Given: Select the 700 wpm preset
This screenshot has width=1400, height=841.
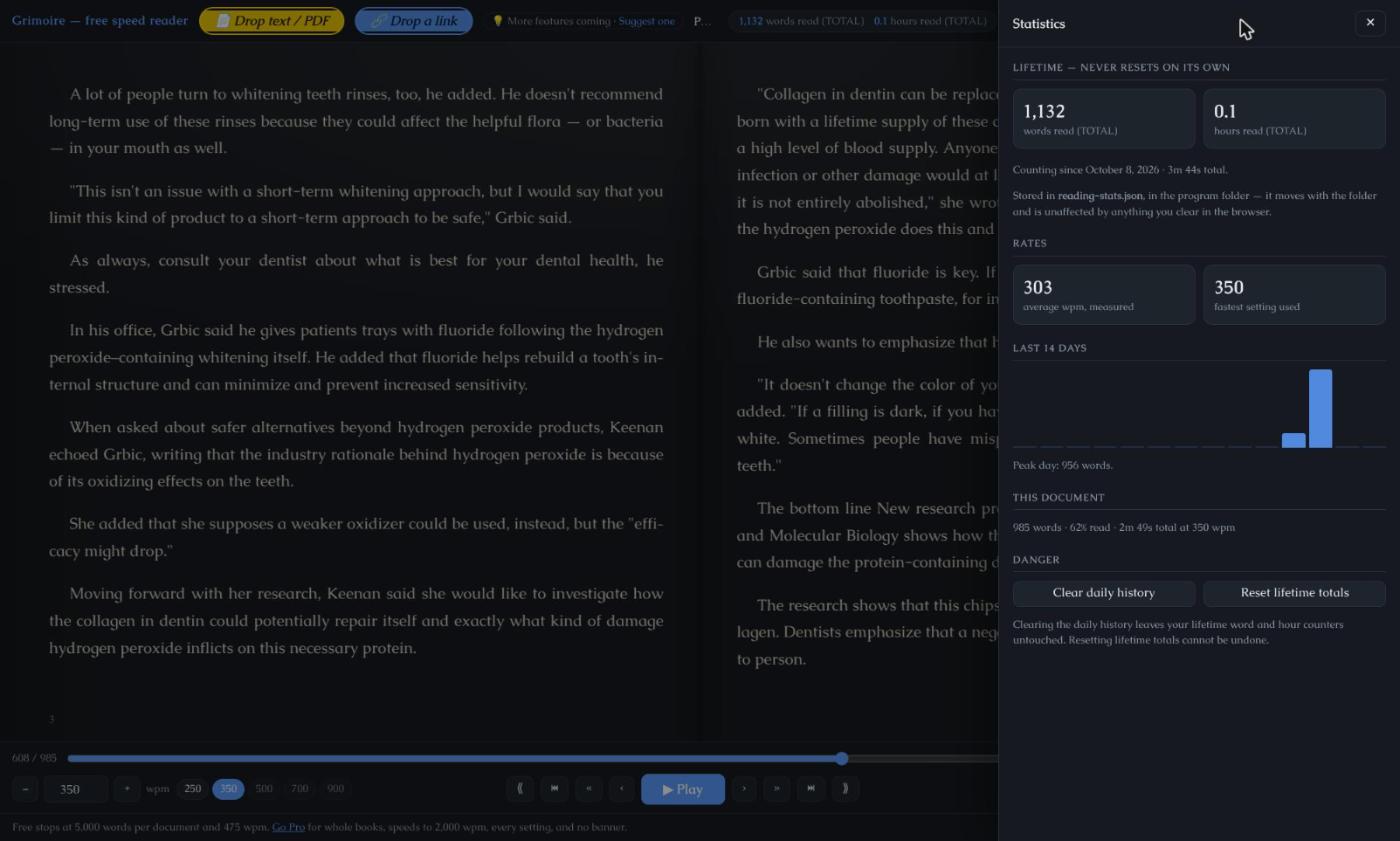Looking at the screenshot, I should pyautogui.click(x=299, y=789).
